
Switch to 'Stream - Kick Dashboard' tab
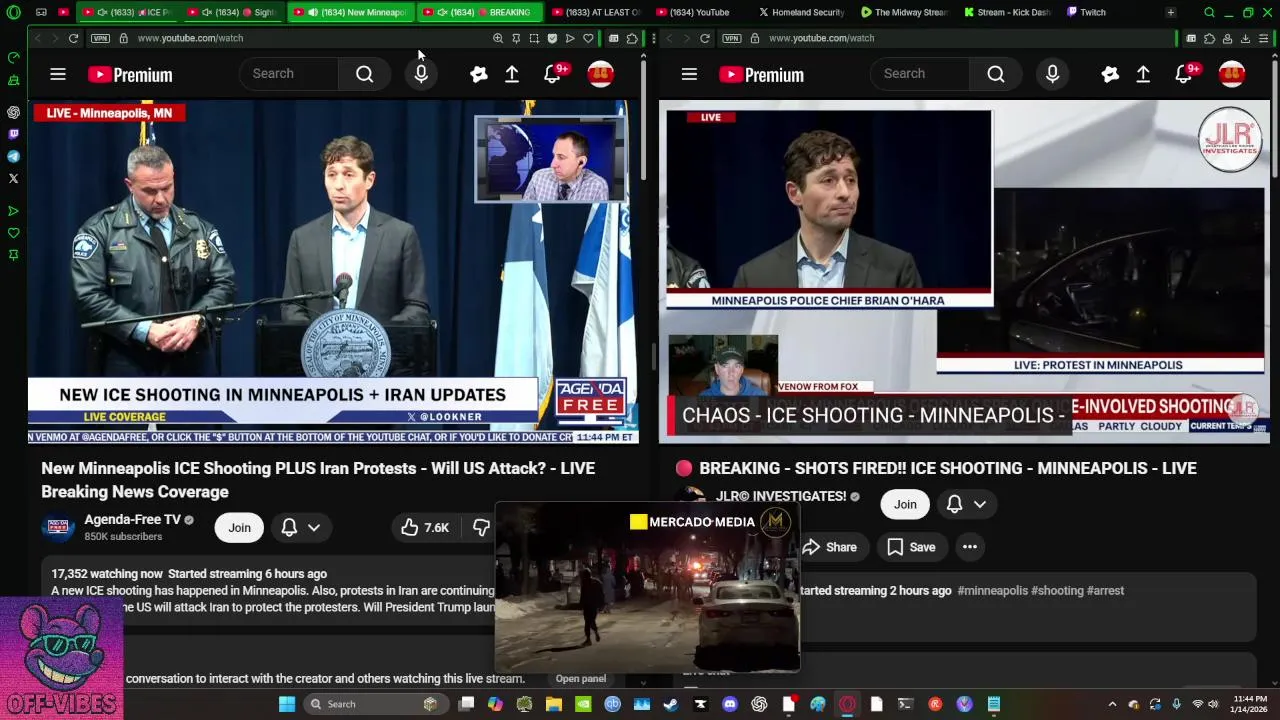[x=1005, y=12]
